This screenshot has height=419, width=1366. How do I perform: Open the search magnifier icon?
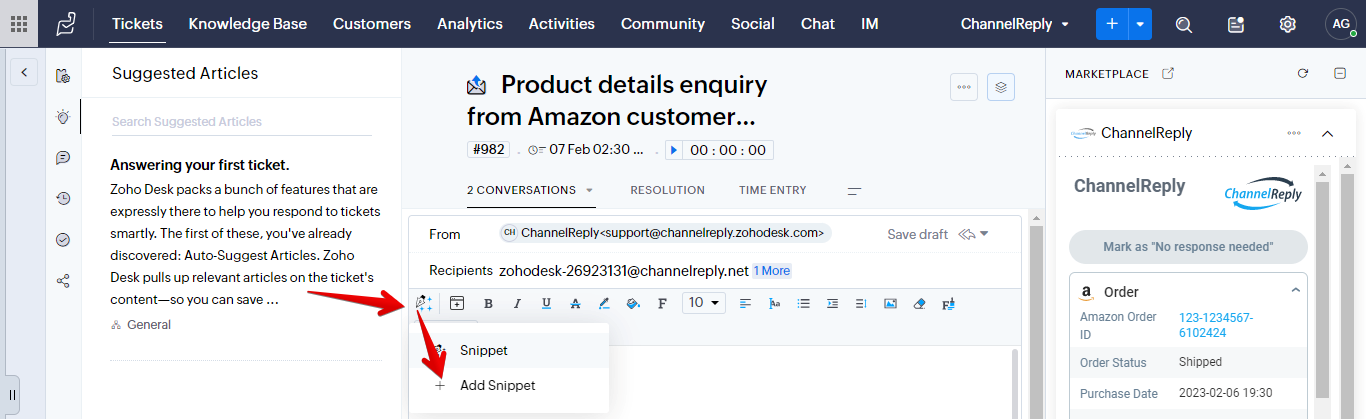point(1184,24)
